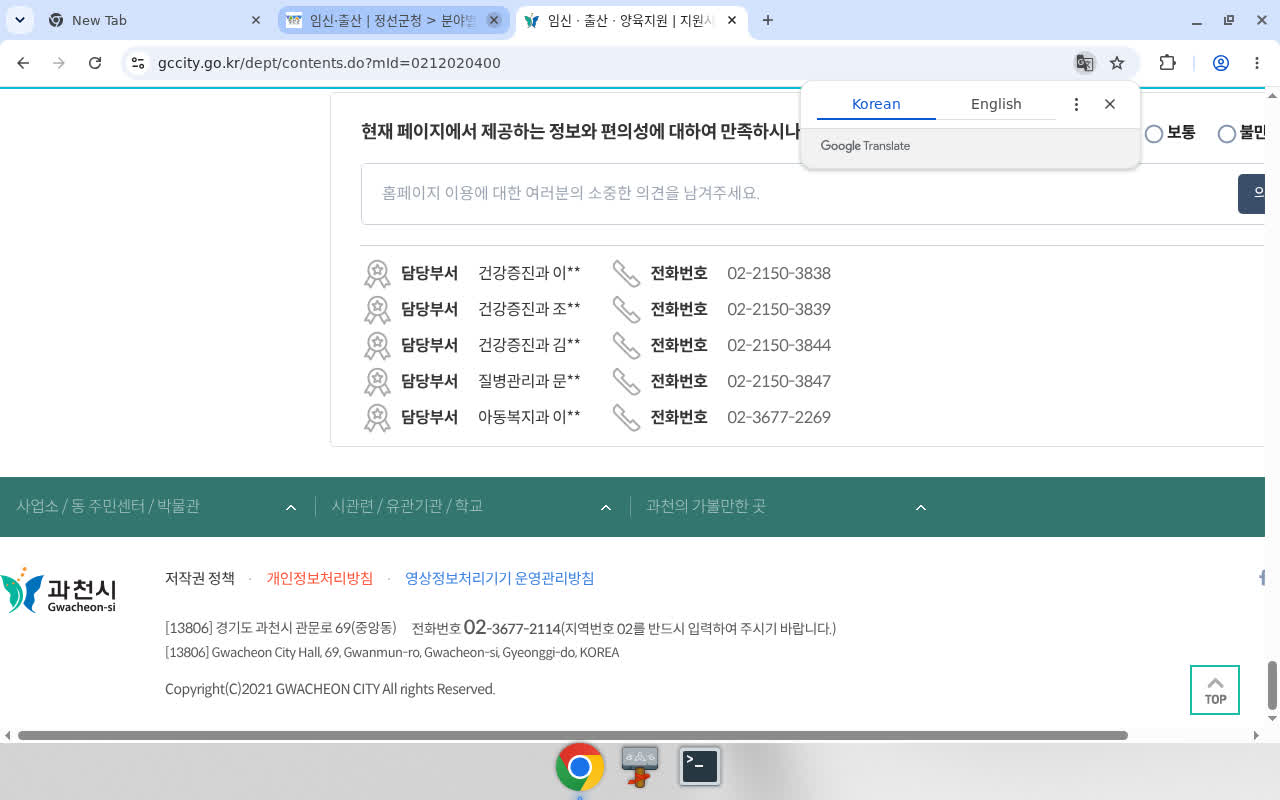
Task: Expand 사업소 / 동 주민센터 / 박물관 footer menu
Action: tap(157, 507)
